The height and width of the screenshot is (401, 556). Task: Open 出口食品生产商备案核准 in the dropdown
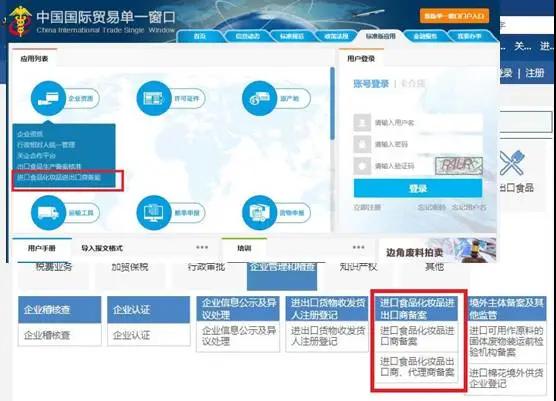click(x=49, y=166)
